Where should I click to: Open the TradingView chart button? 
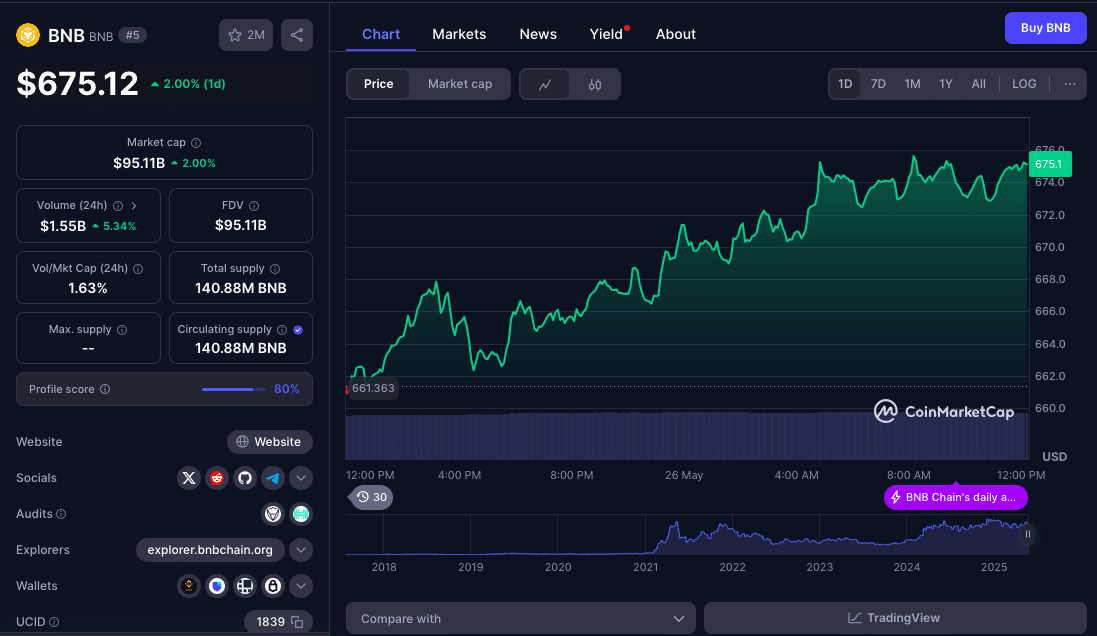[x=894, y=618]
